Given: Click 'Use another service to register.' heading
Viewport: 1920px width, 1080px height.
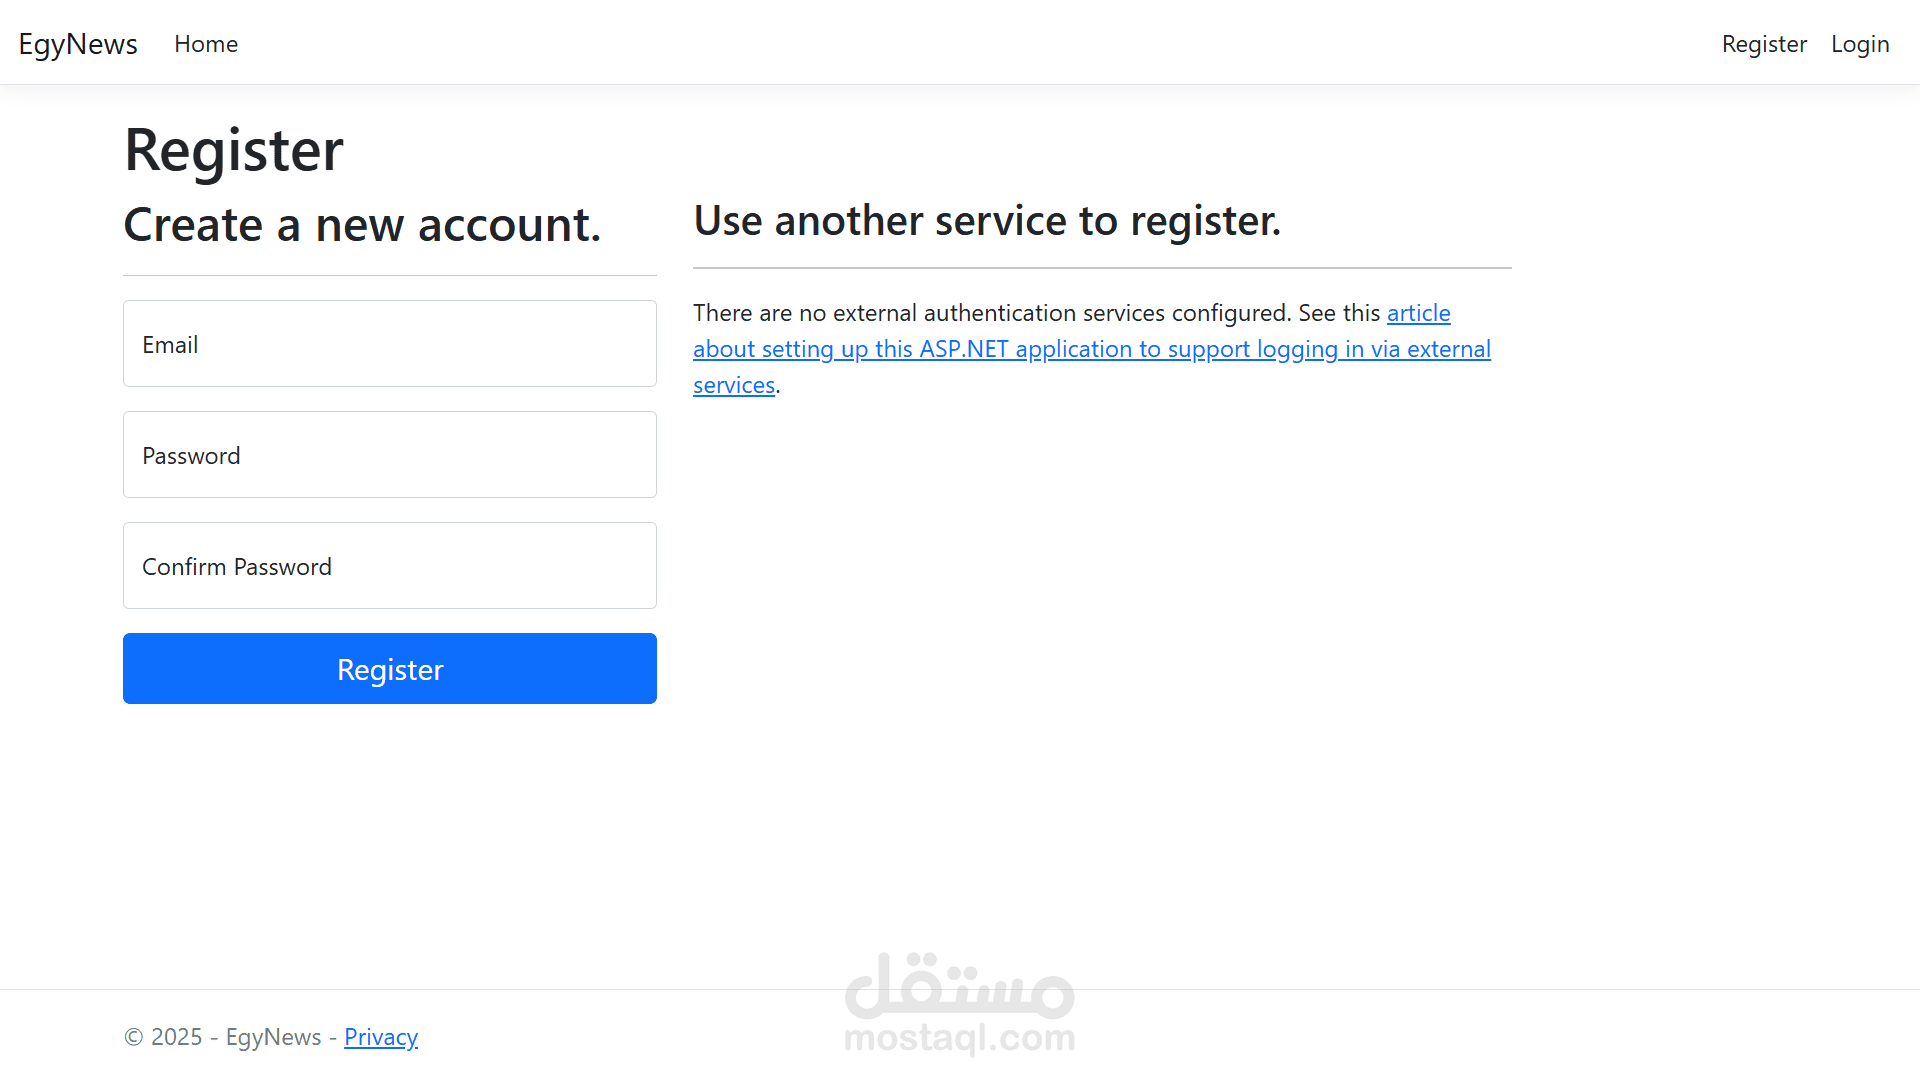Looking at the screenshot, I should pyautogui.click(x=986, y=220).
